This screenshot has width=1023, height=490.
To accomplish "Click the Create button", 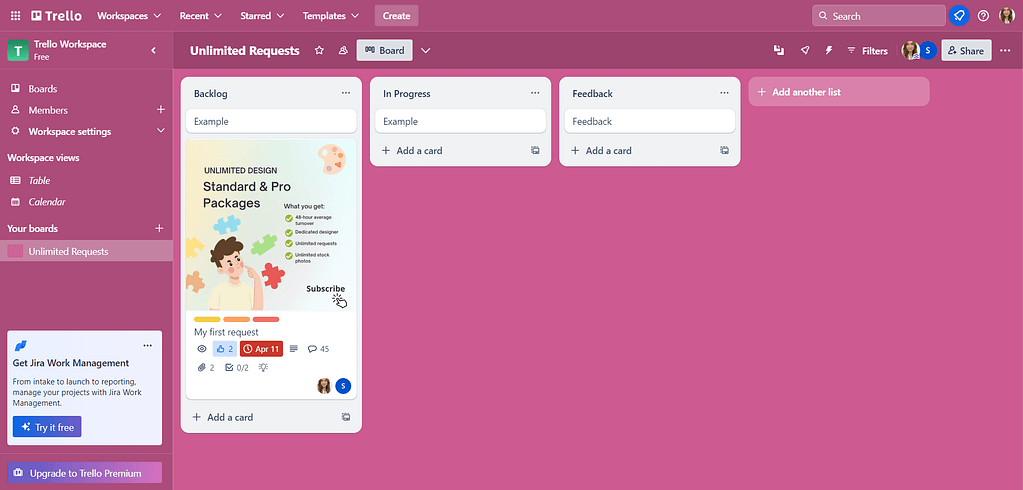I will [x=397, y=16].
